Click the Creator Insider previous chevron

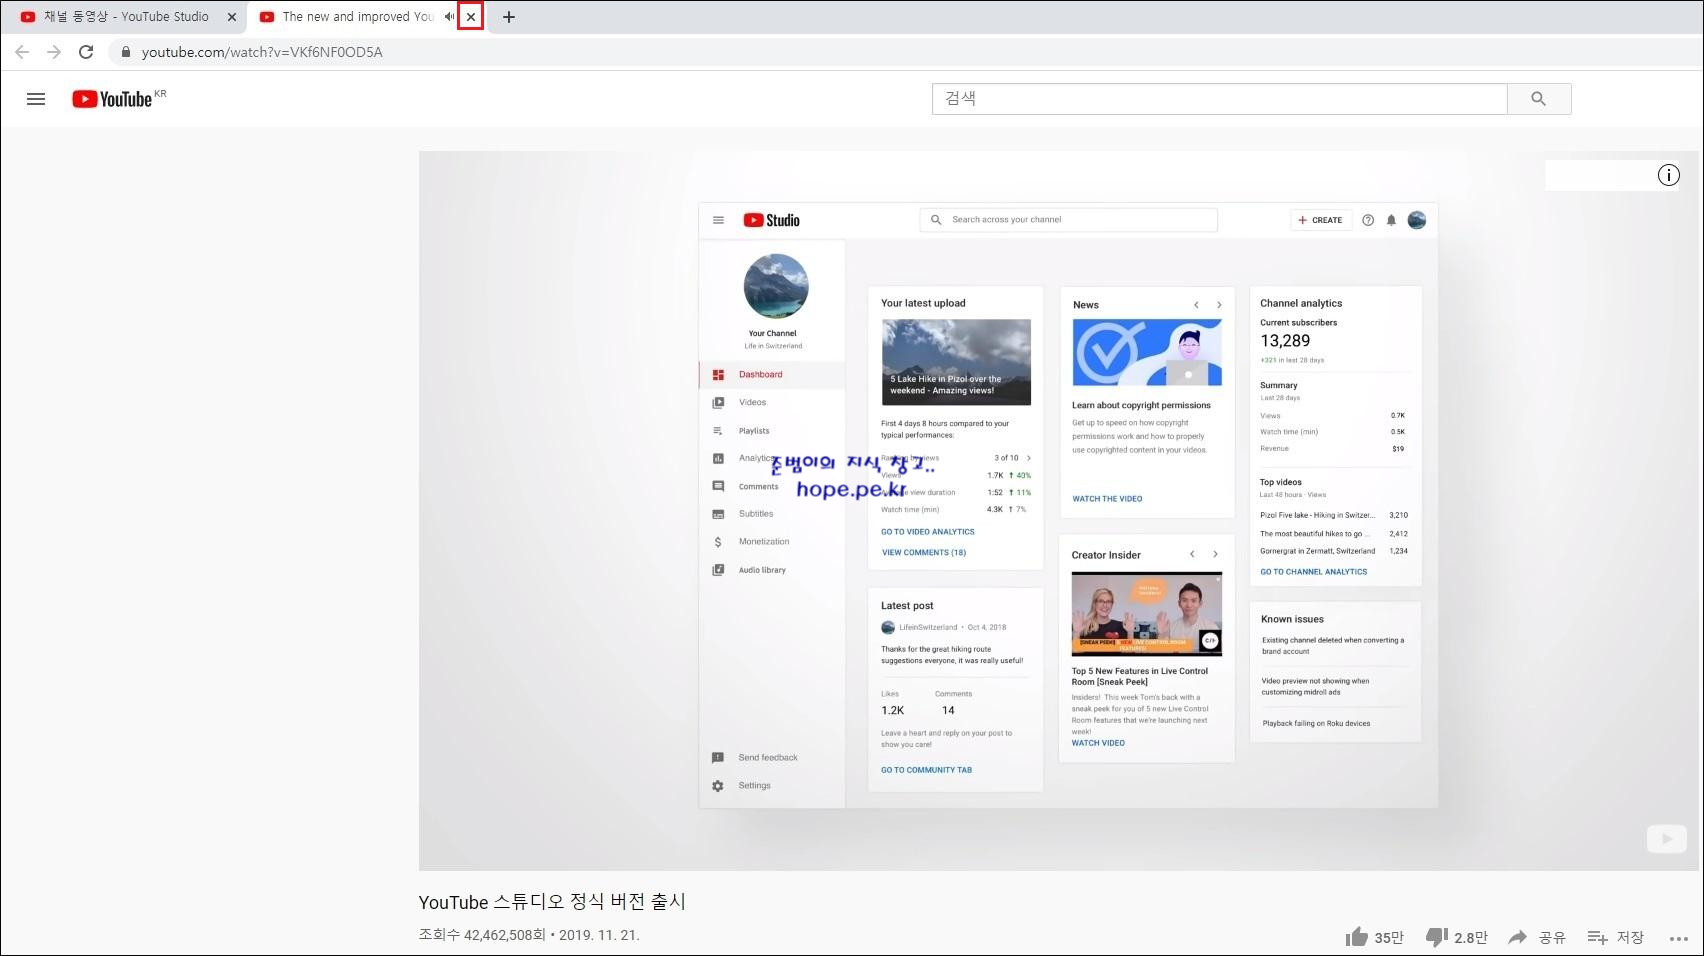pos(1192,554)
